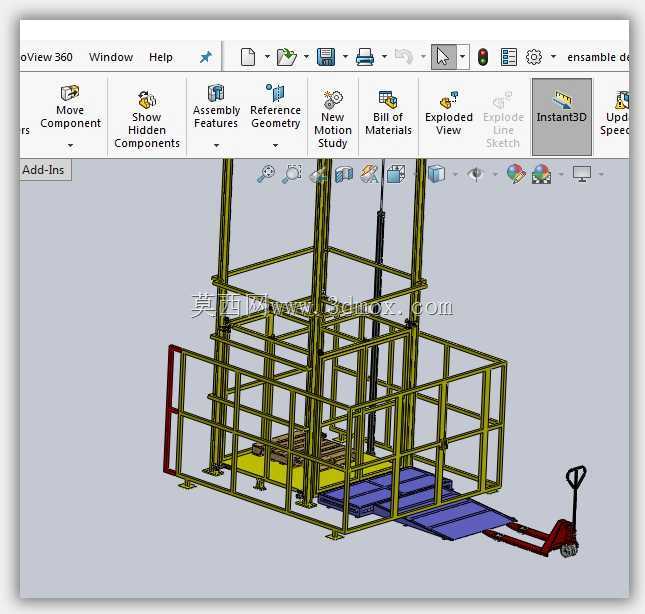The height and width of the screenshot is (614, 645).
Task: Start a New Motion Study
Action: pyautogui.click(x=333, y=119)
